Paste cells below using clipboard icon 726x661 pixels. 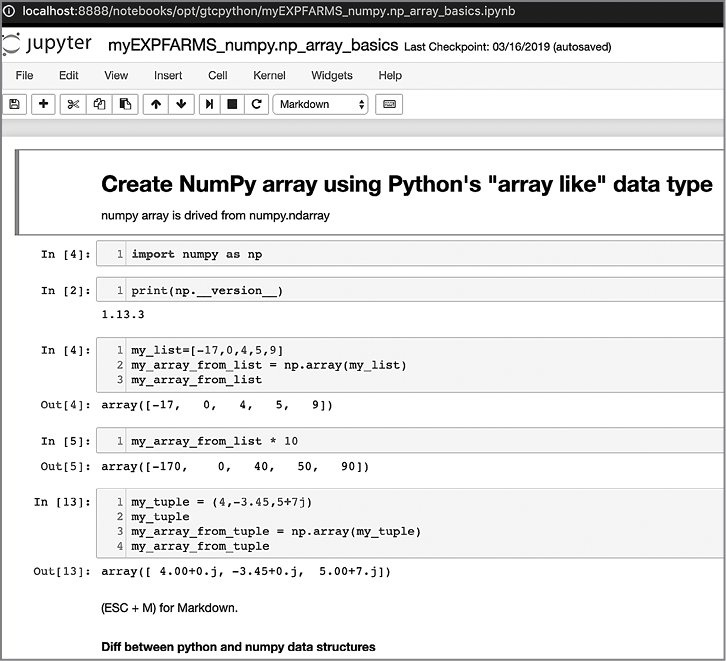coord(125,104)
